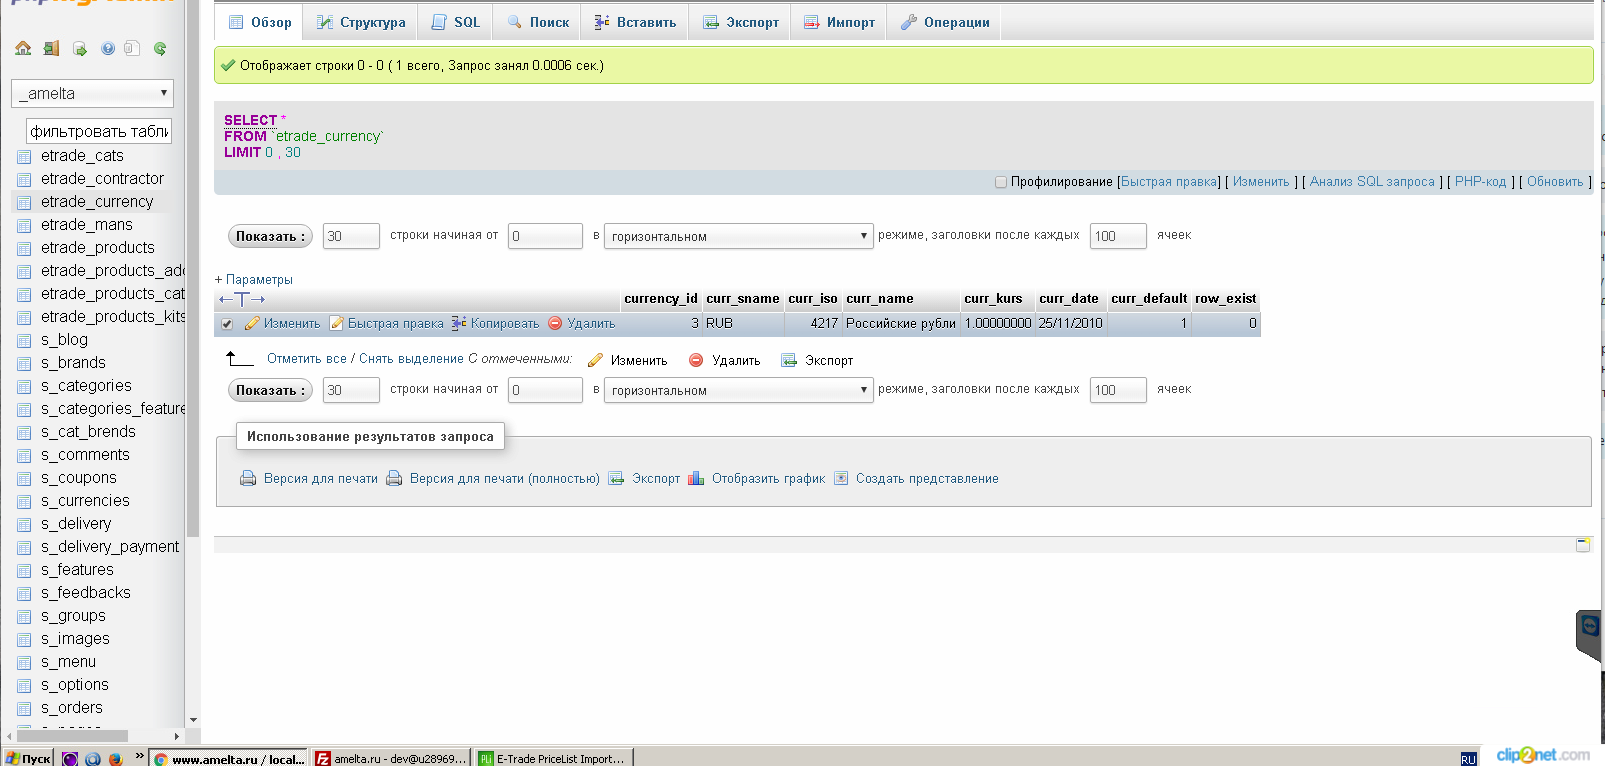Click the export icon below table for selected rows
The height and width of the screenshot is (766, 1605).
pyautogui.click(x=789, y=360)
